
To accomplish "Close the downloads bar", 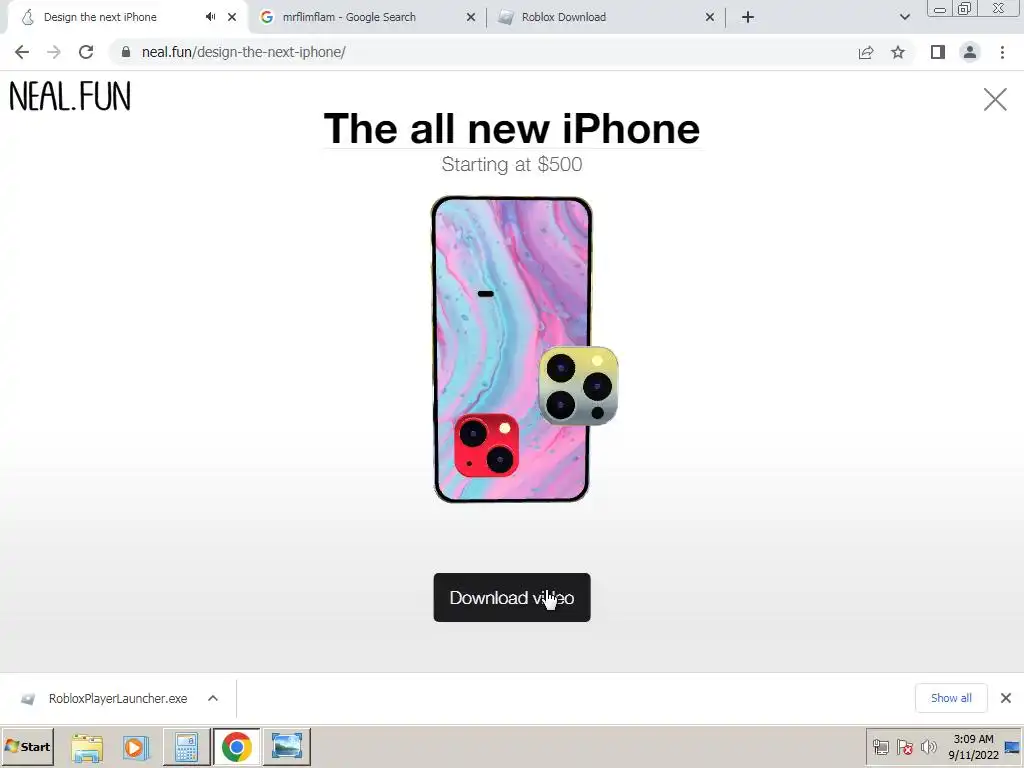I will 1006,698.
